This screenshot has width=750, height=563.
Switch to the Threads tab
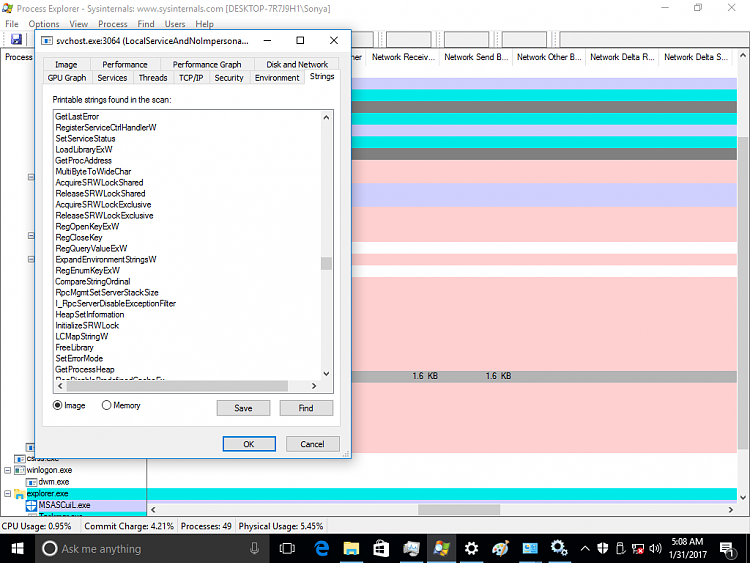coord(153,77)
